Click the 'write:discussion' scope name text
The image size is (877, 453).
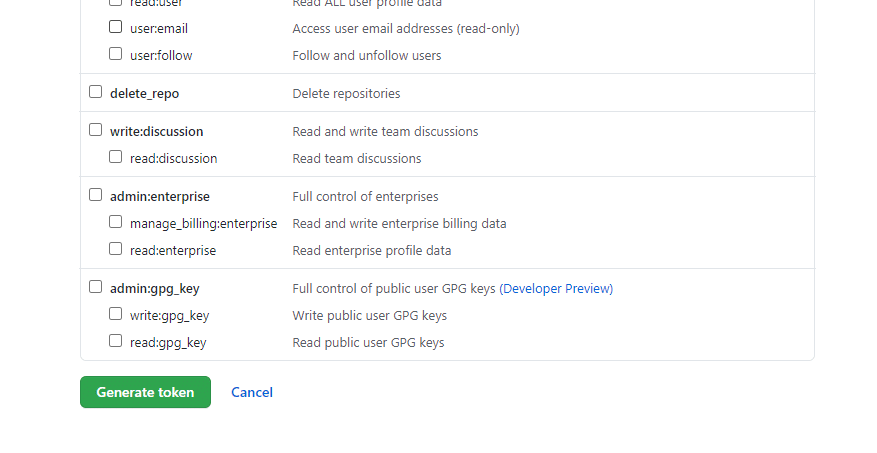(x=156, y=132)
